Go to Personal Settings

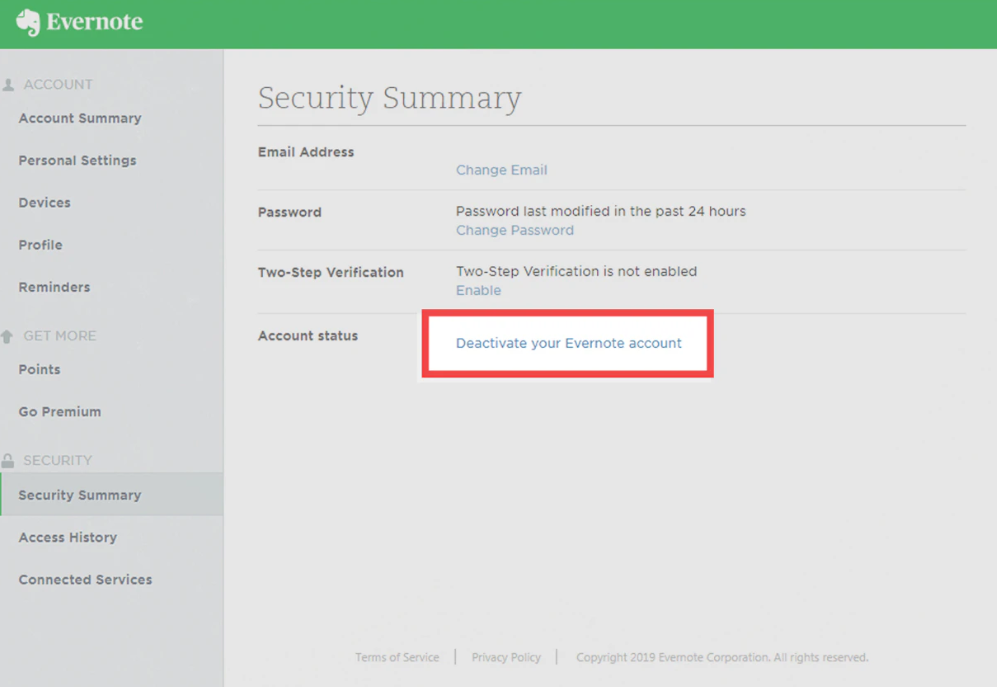coord(78,160)
